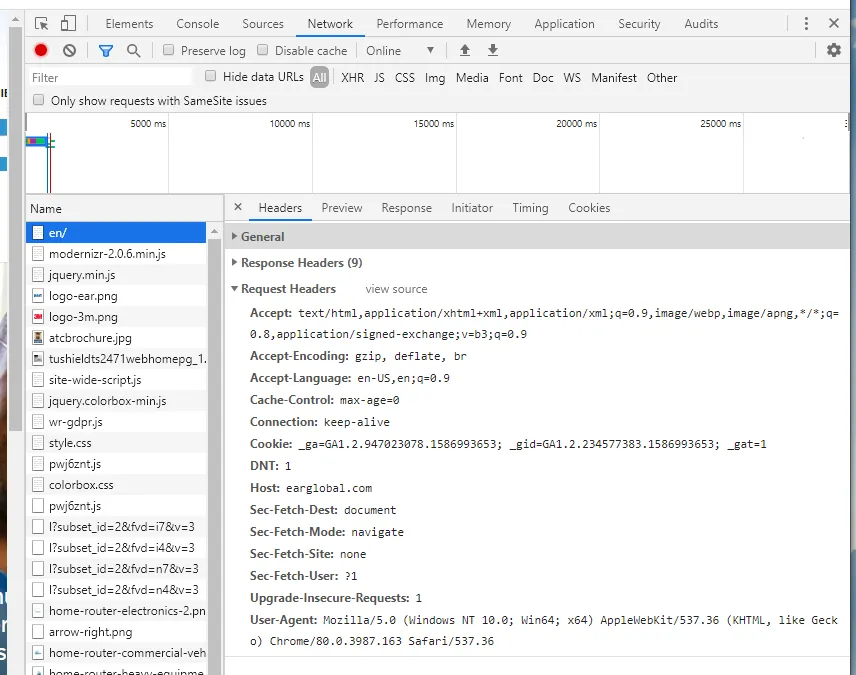856x675 pixels.
Task: Filter requests by Doc
Action: point(543,78)
